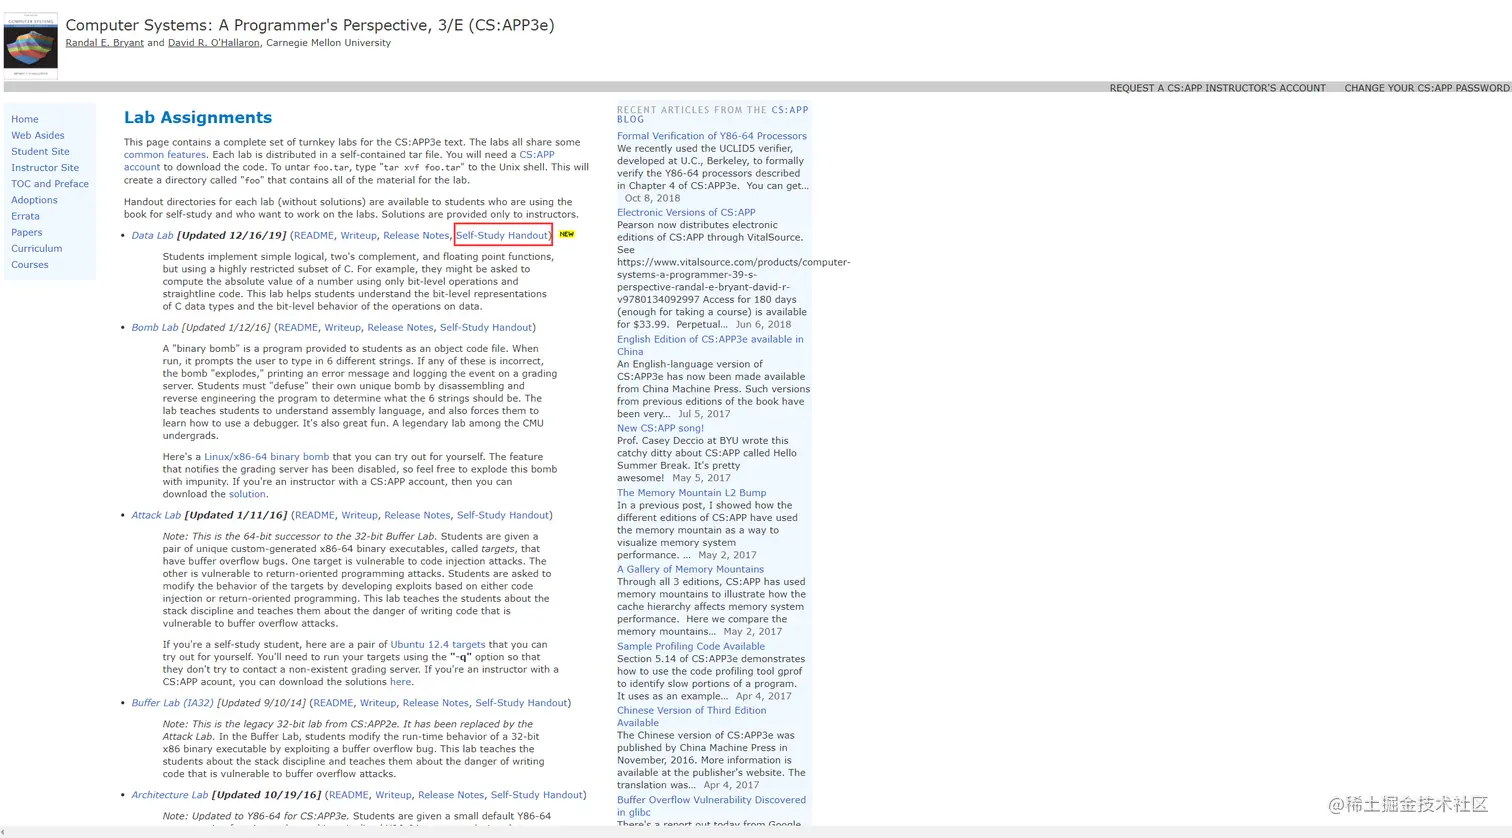Open the Architecture Lab Writeup

393,795
